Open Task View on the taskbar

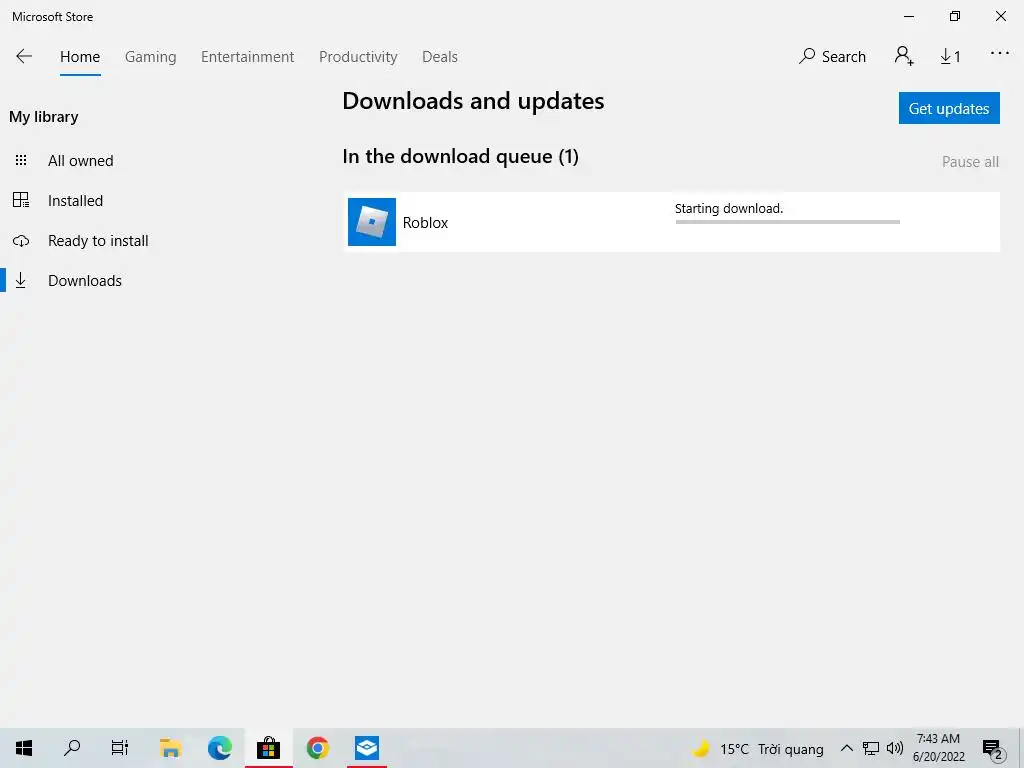(120, 748)
